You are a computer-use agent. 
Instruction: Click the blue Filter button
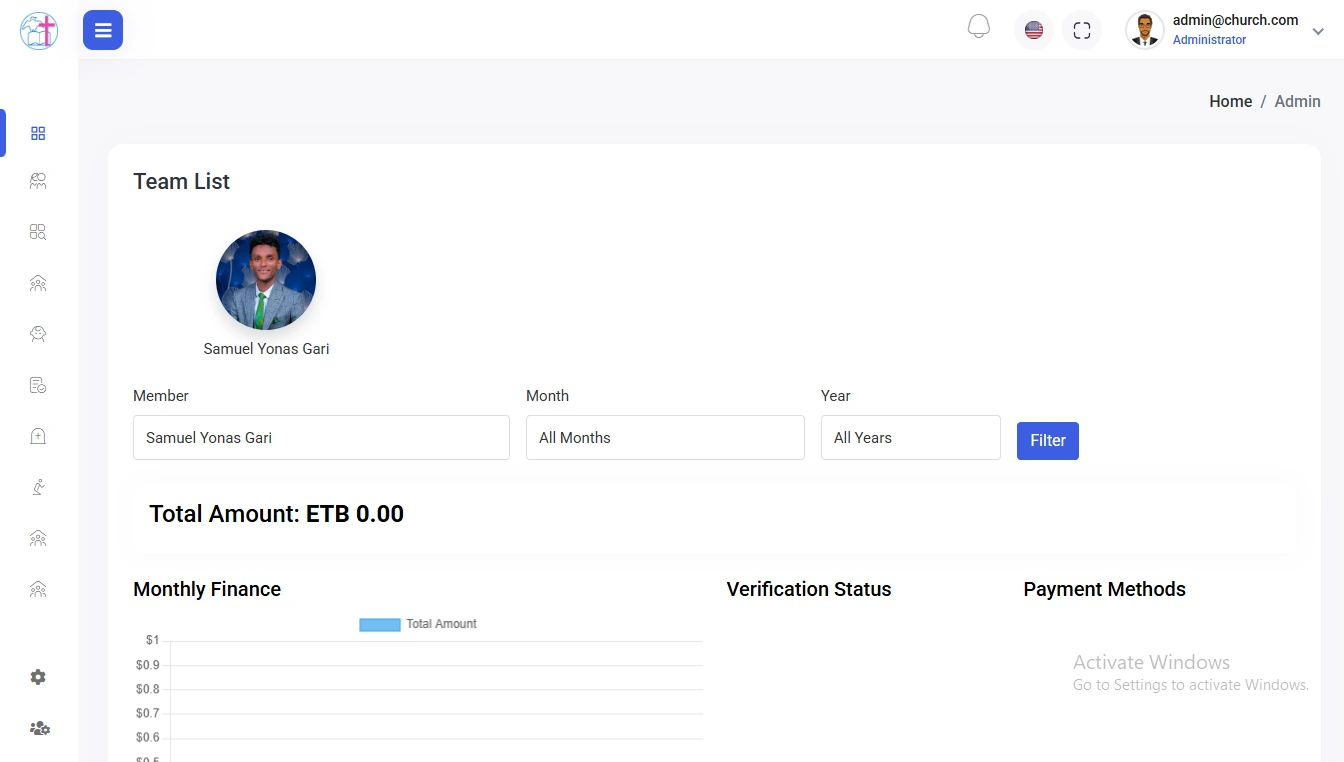[x=1047, y=441]
